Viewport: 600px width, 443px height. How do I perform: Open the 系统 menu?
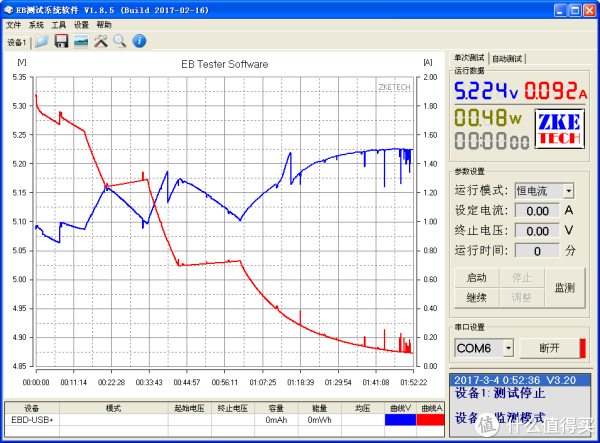pos(36,25)
